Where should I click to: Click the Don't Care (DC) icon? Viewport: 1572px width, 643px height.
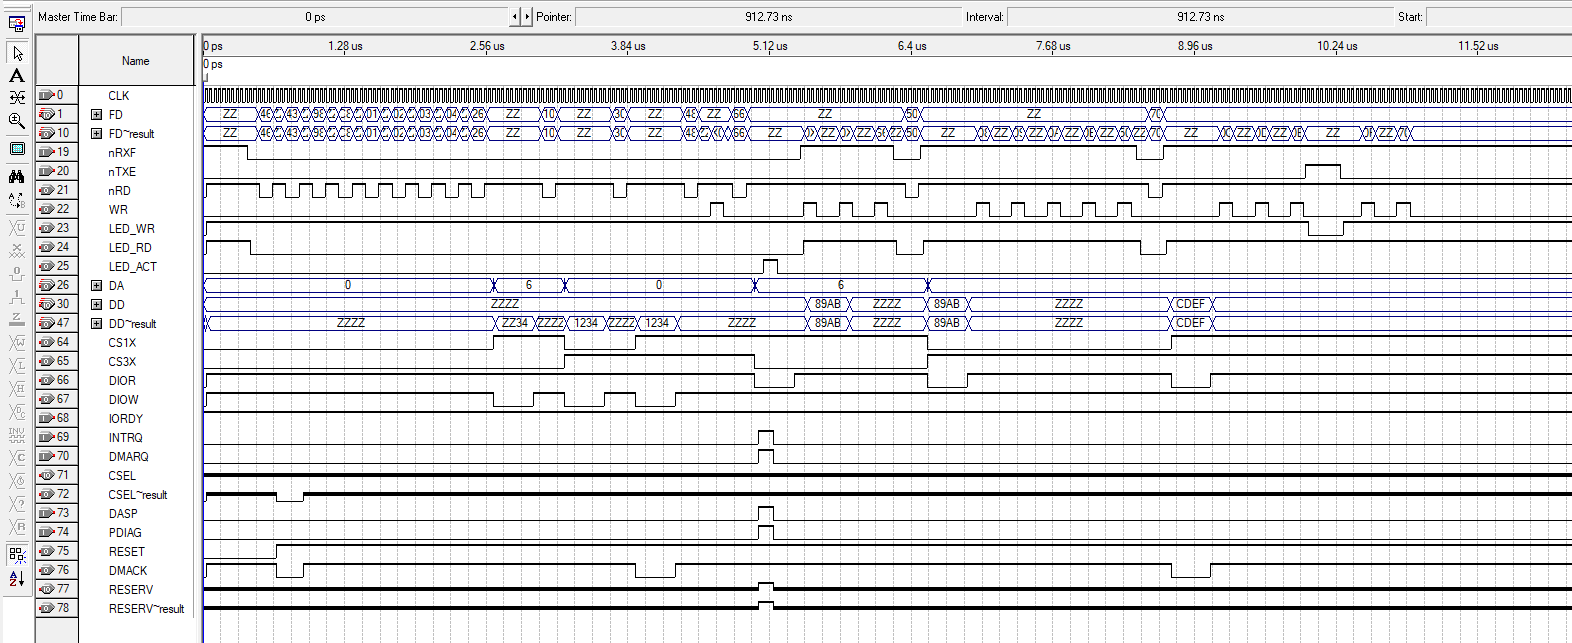pyautogui.click(x=17, y=411)
